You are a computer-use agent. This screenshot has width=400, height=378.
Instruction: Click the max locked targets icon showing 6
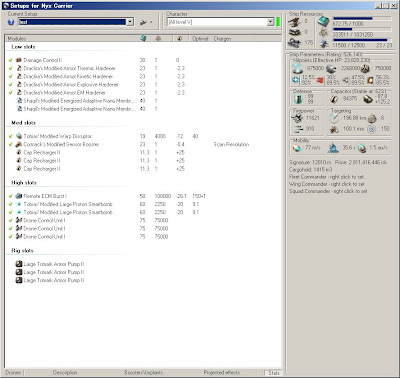point(372,118)
